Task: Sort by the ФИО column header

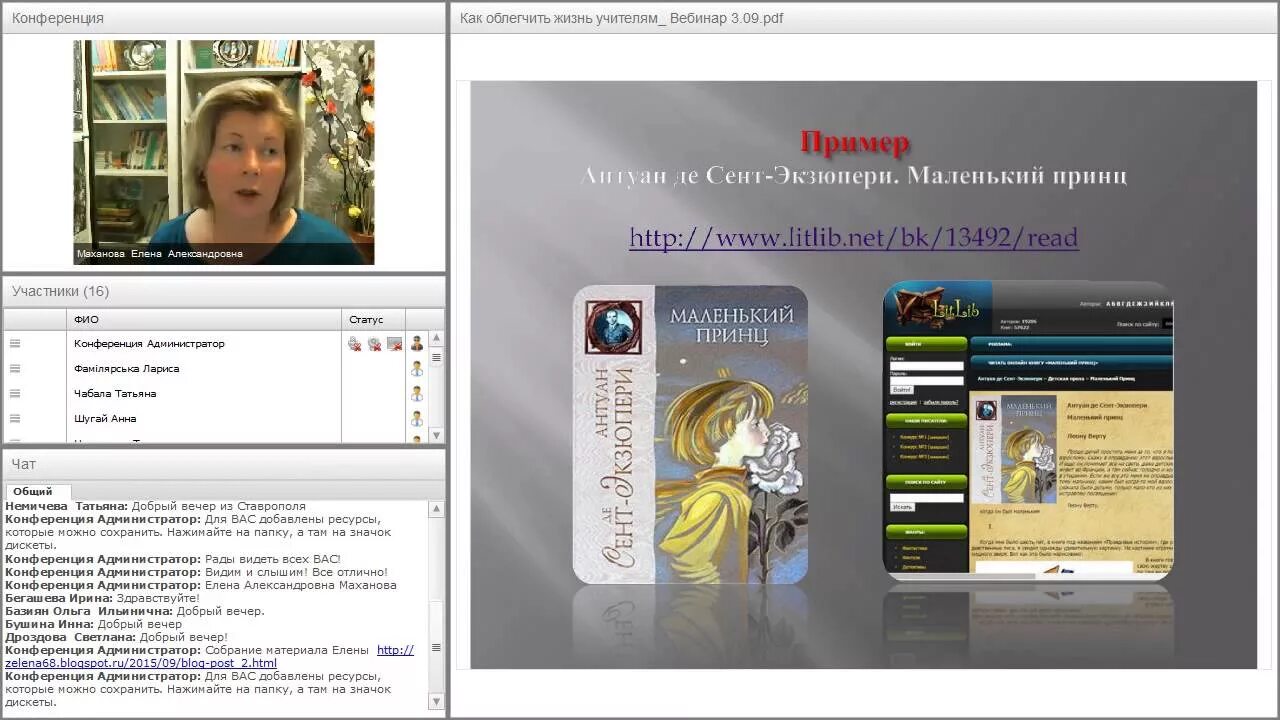Action: pyautogui.click(x=204, y=320)
